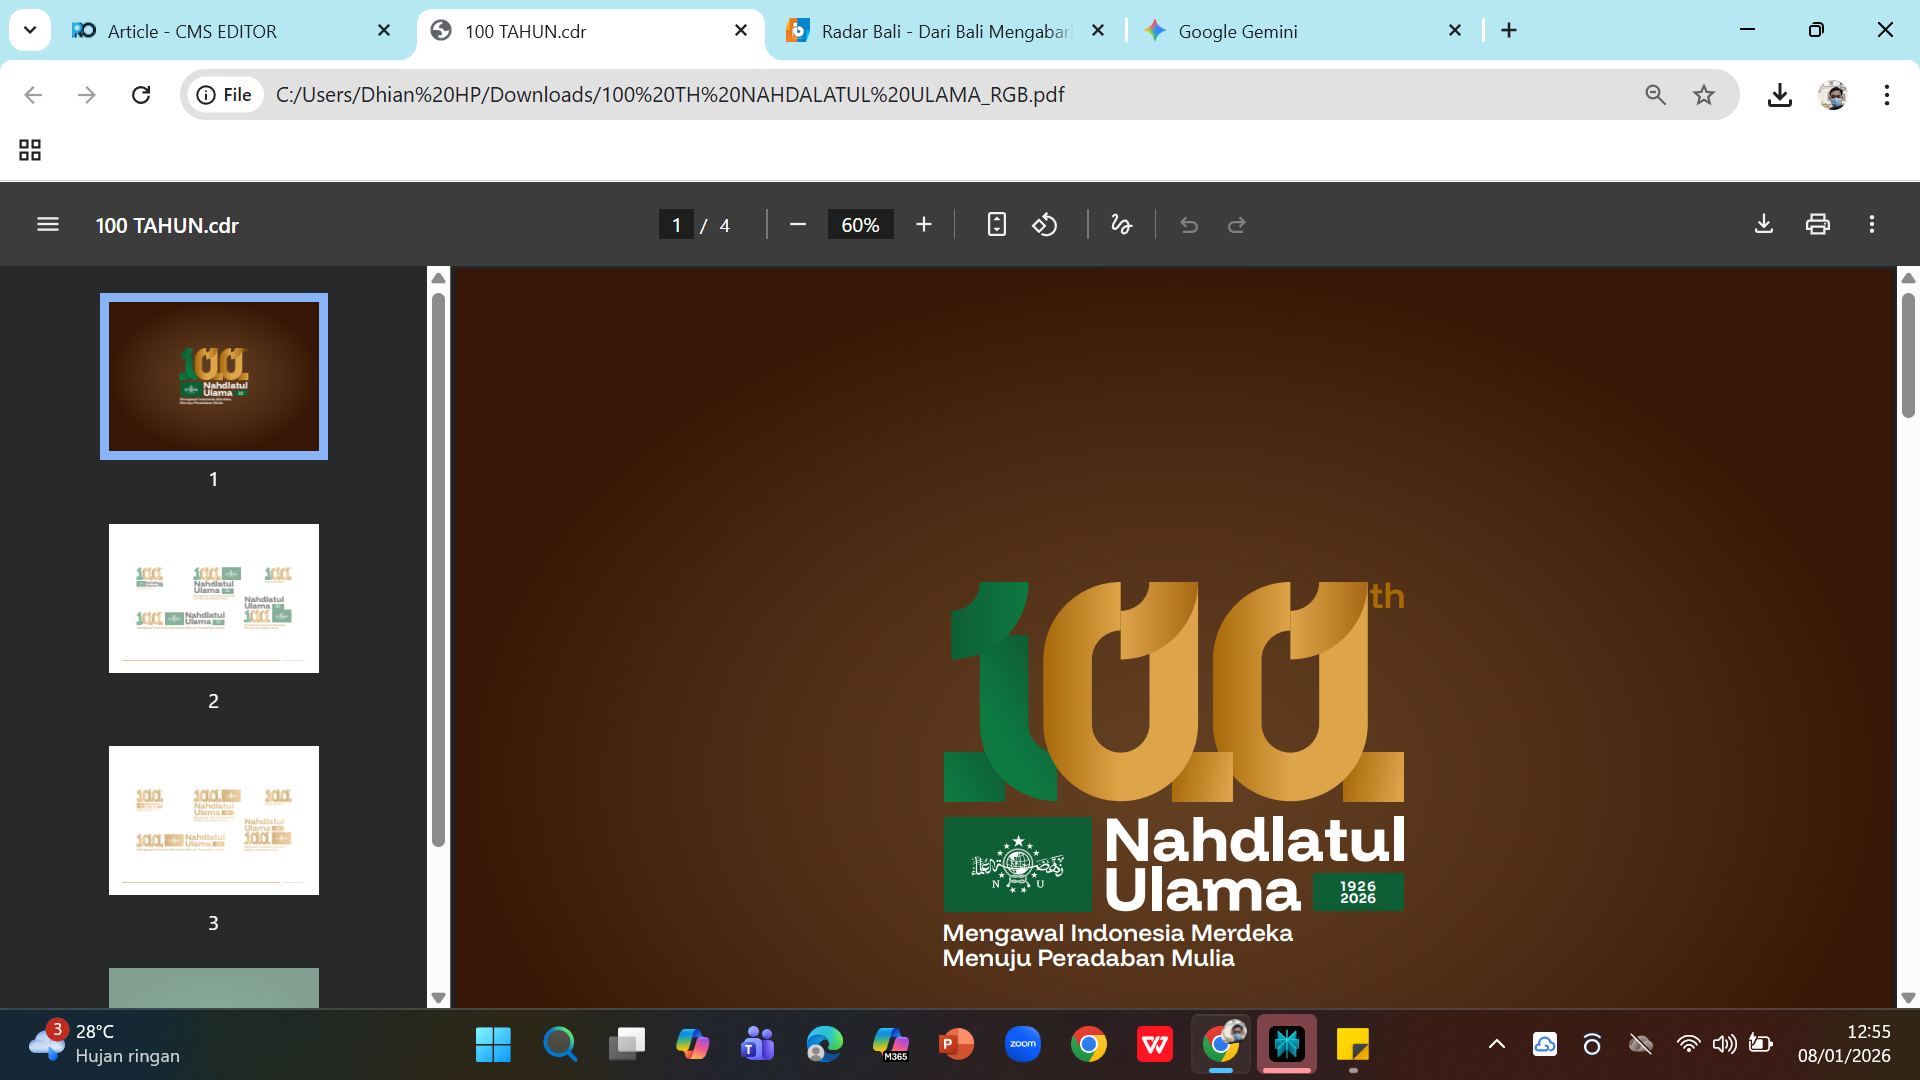The image size is (1920, 1080).
Task: Zoom out the PDF with minus button
Action: (x=797, y=225)
